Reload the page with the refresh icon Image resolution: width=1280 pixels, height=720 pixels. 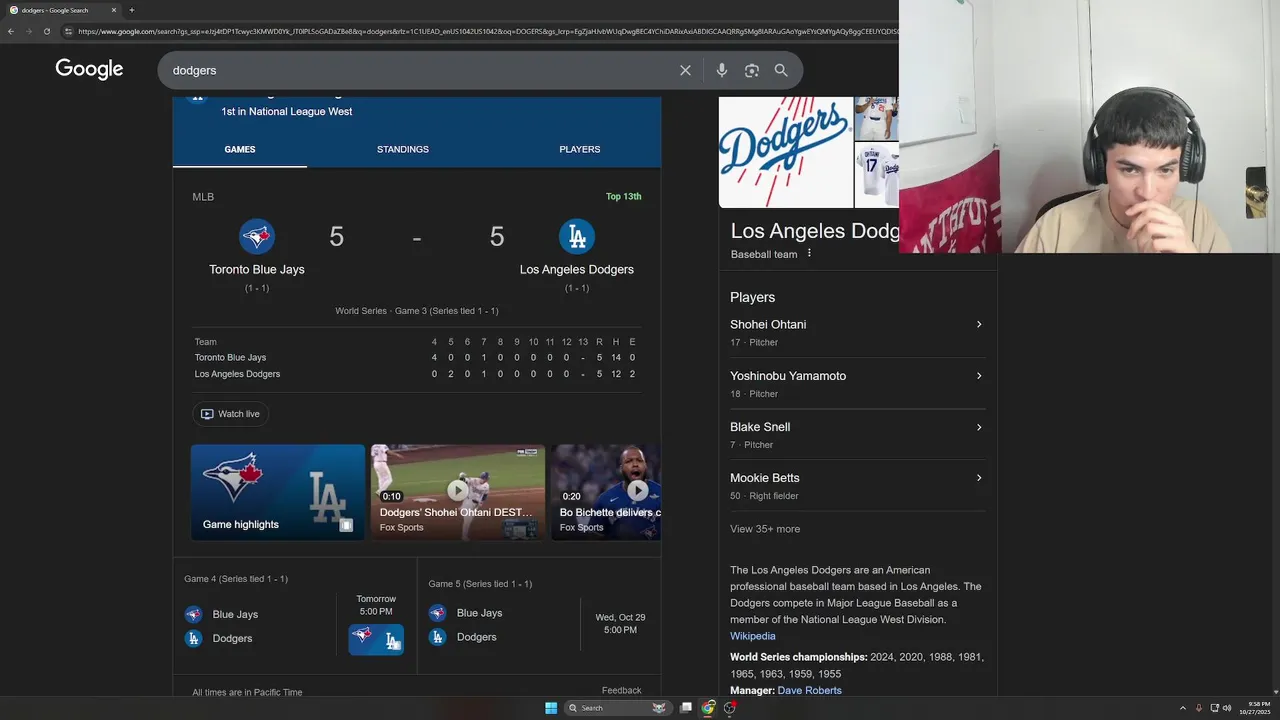46,31
